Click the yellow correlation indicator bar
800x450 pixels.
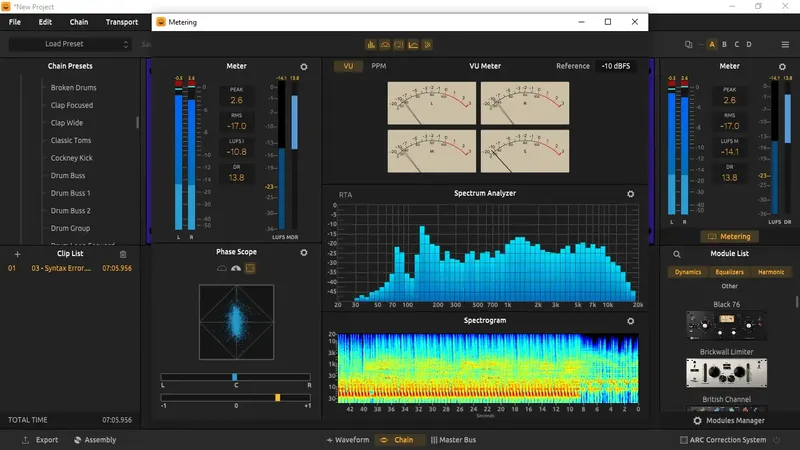pyautogui.click(x=278, y=397)
